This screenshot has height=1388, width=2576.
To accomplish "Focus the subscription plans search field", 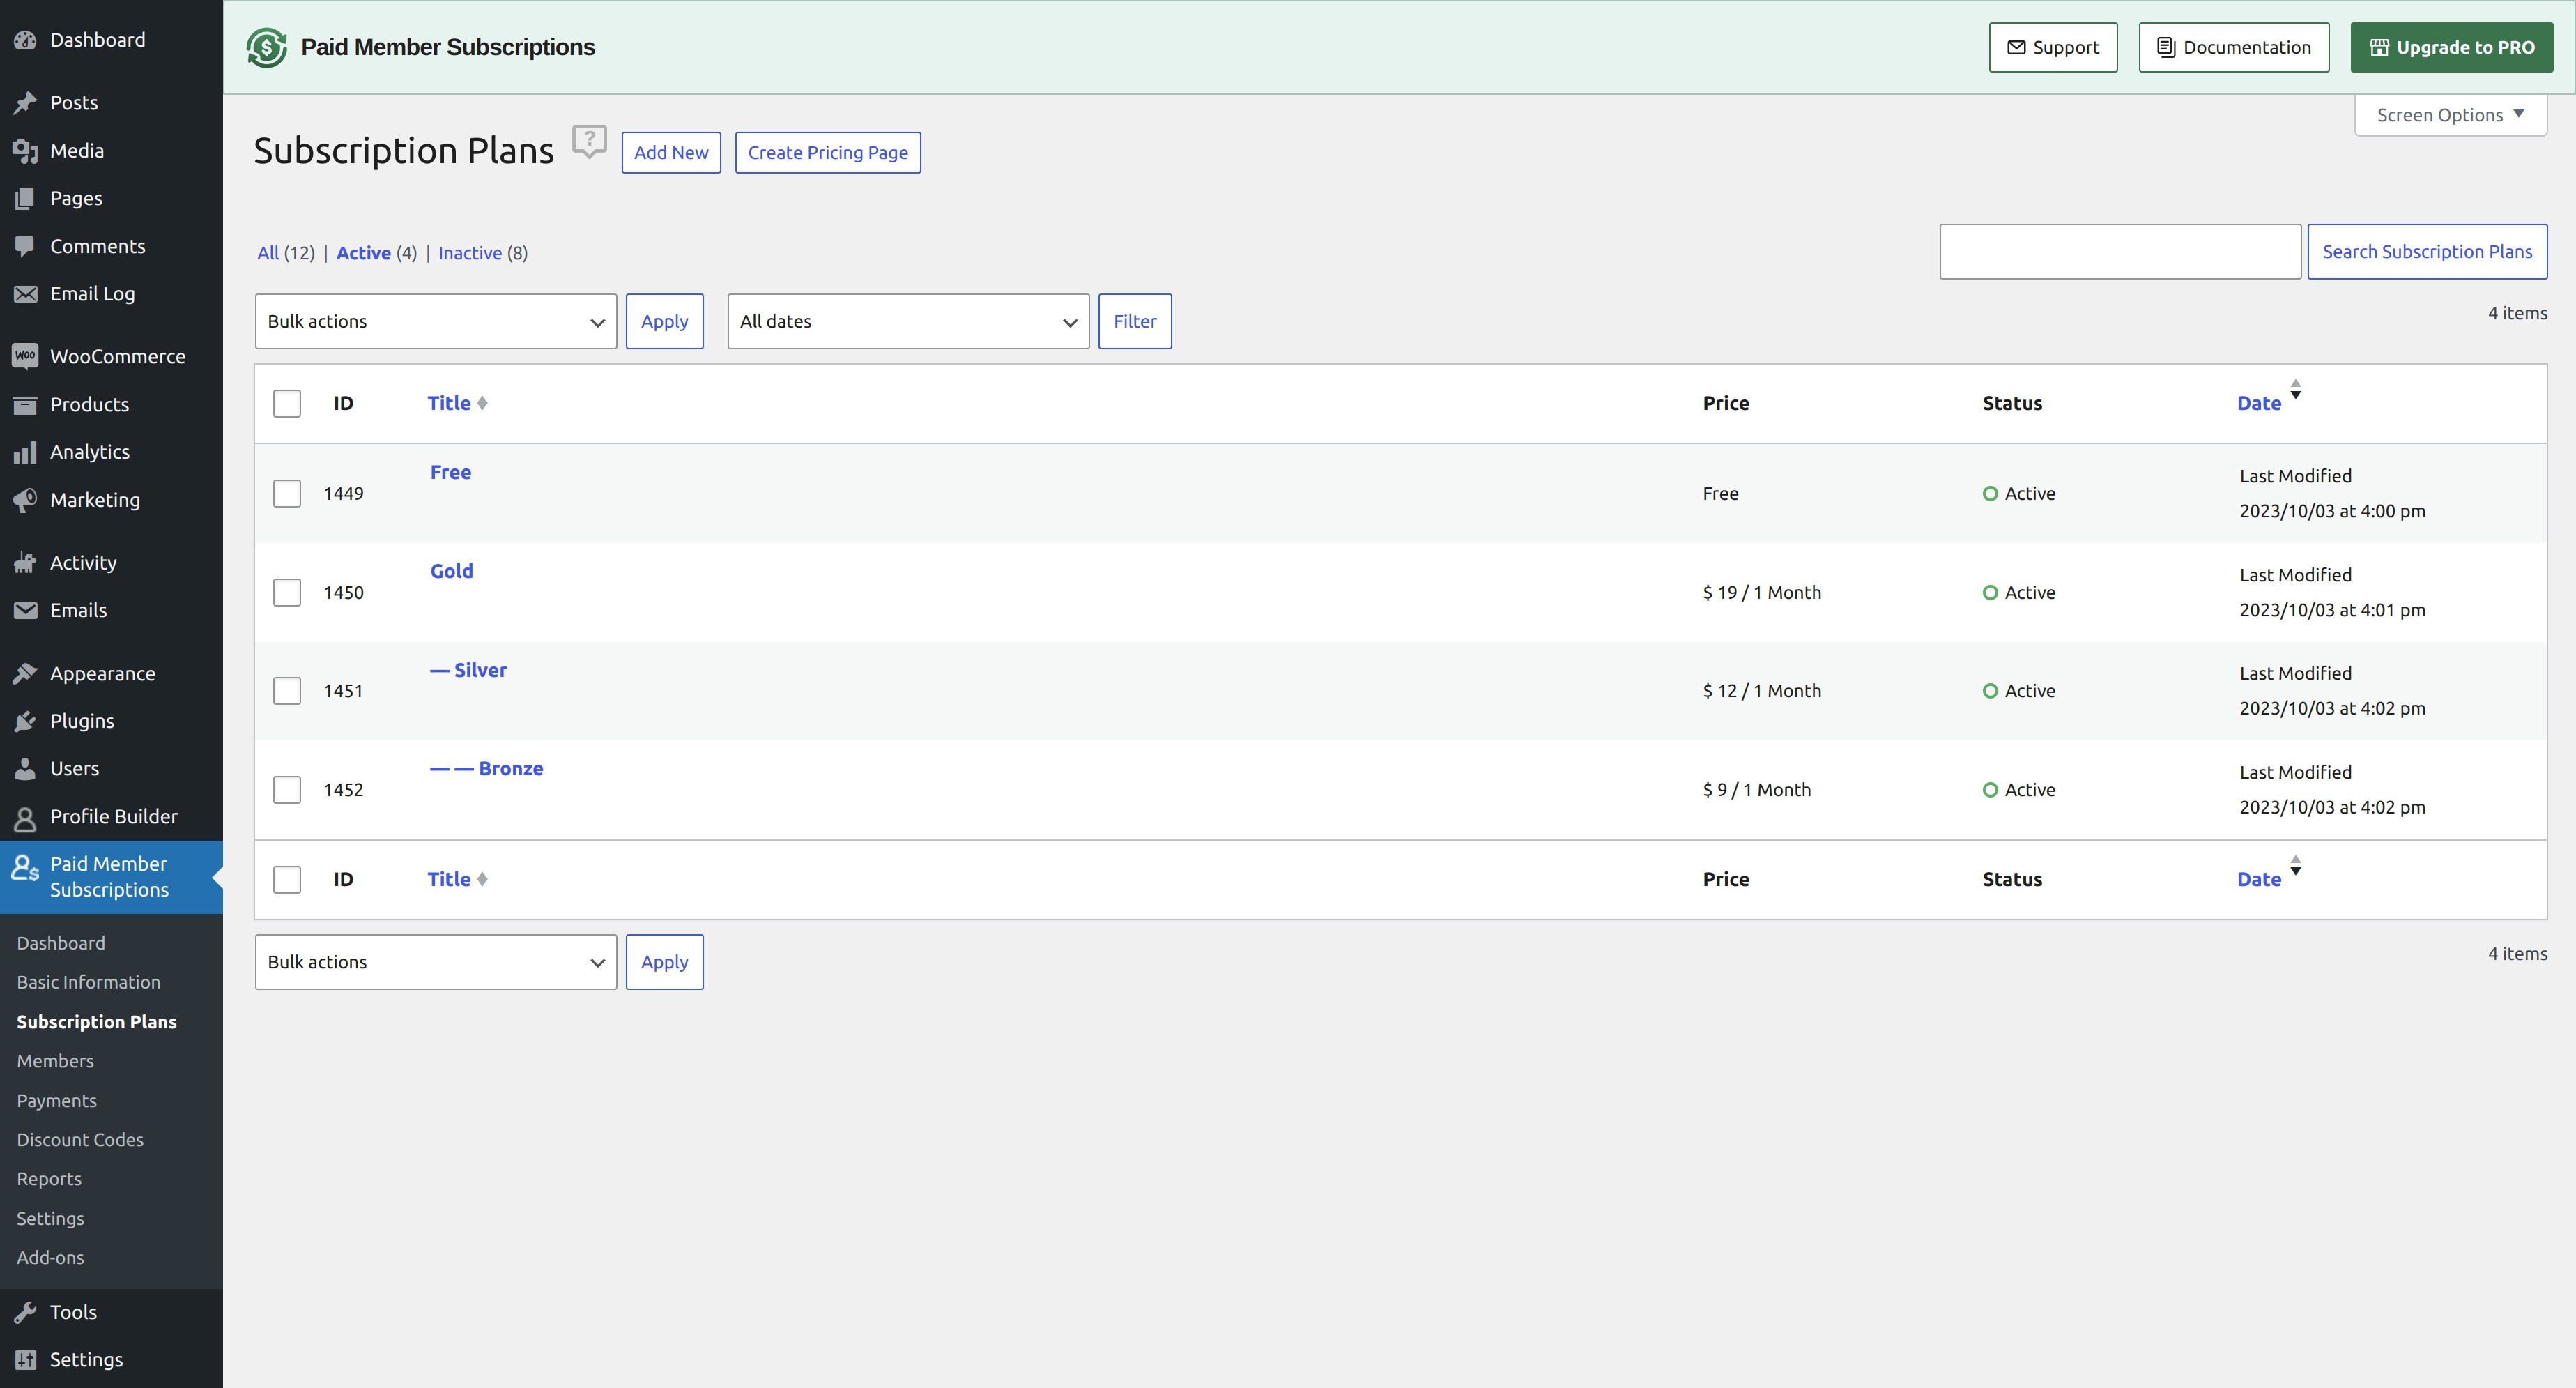I will (2119, 252).
